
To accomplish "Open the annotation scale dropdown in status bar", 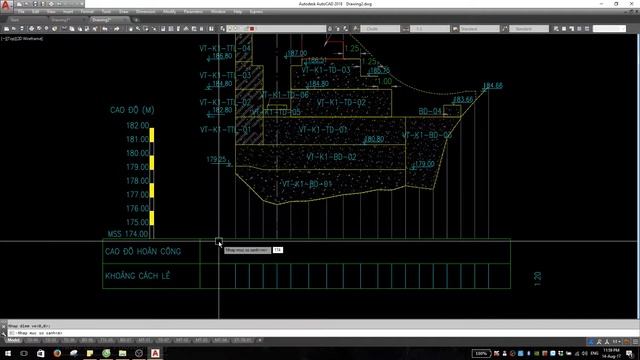I will pos(616,342).
